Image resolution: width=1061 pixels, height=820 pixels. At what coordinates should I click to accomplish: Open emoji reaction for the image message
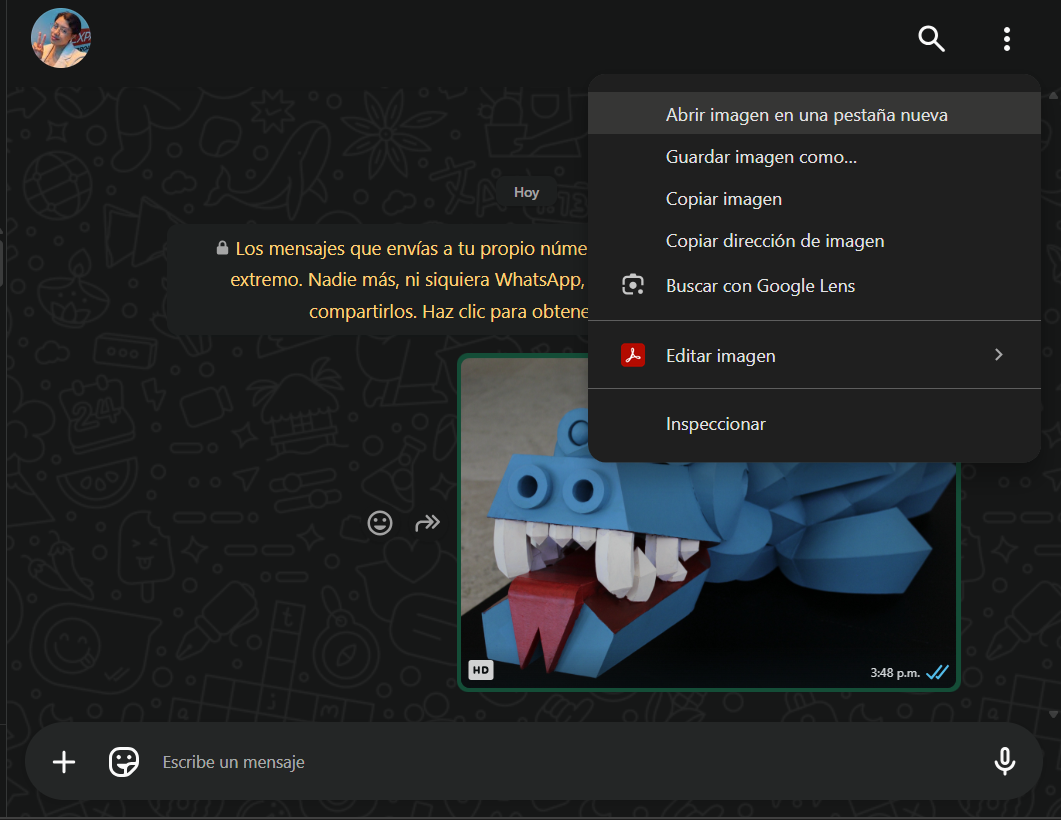[380, 523]
